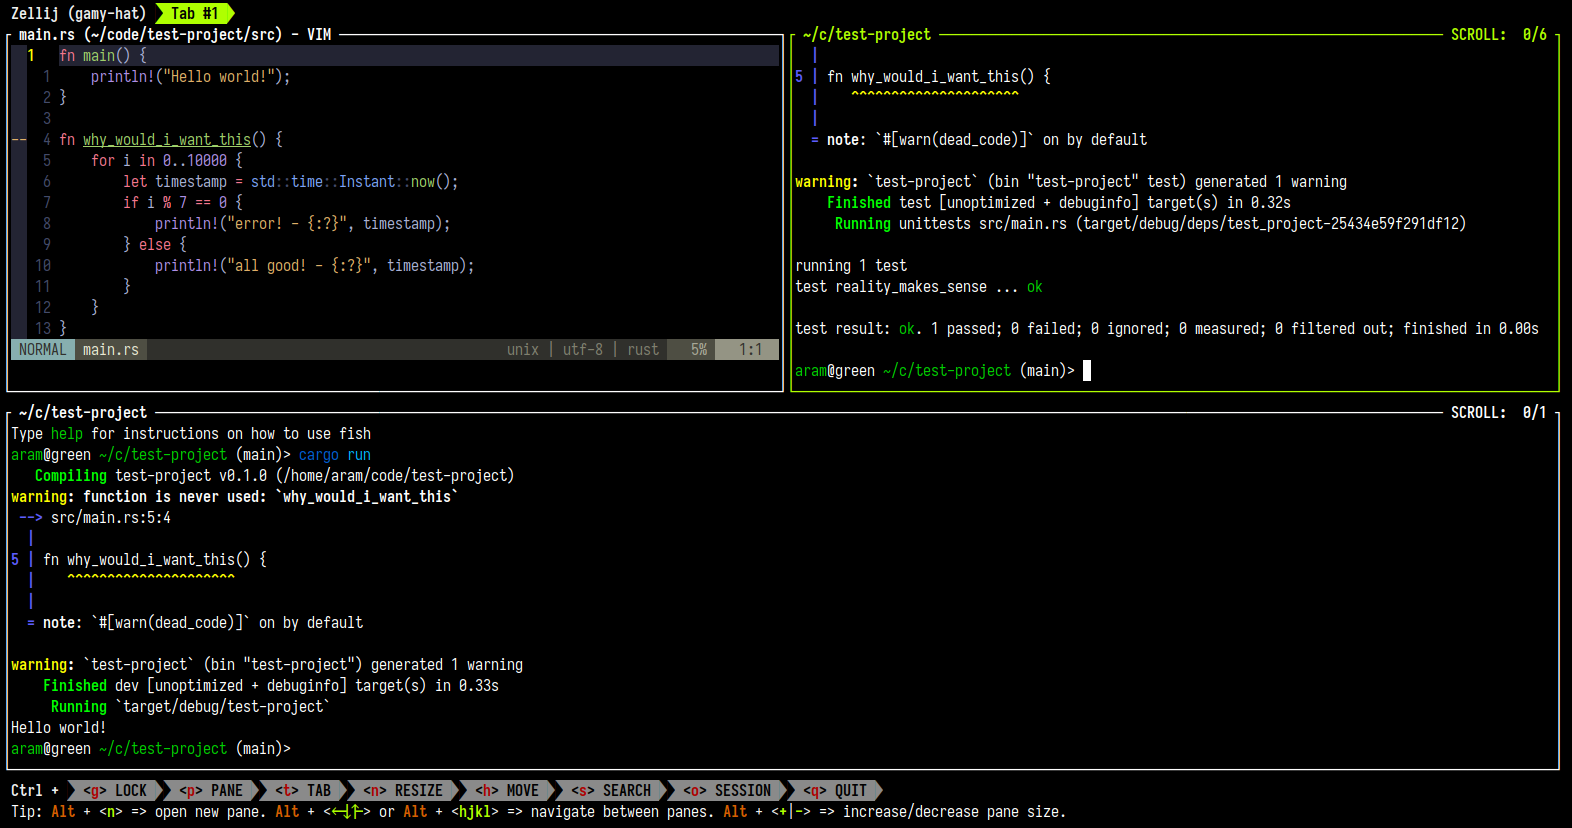This screenshot has height=828, width=1572.
Task: Click the '} else {' line
Action: tap(154, 244)
